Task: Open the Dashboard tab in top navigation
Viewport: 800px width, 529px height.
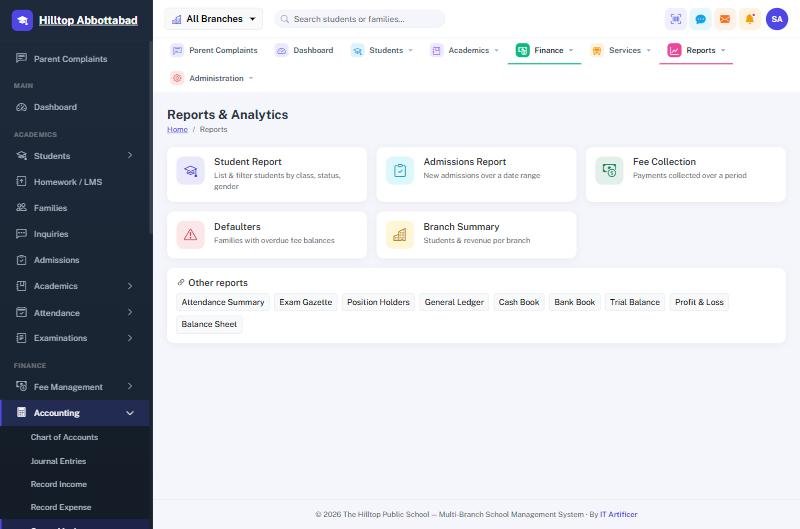Action: (304, 50)
